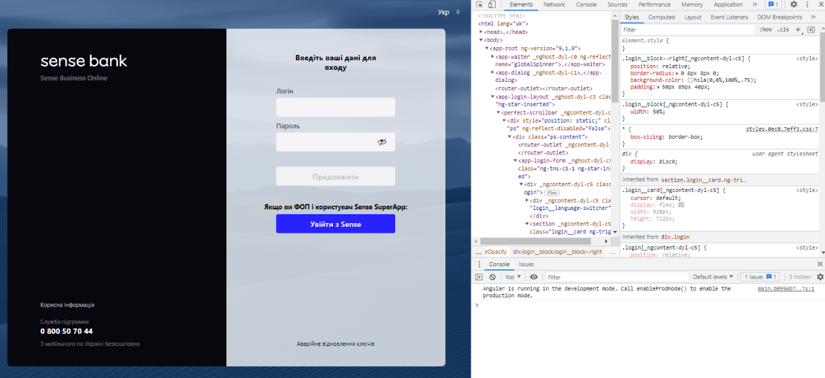The width and height of the screenshot is (825, 378).
Task: Toggle the .cls class editor
Action: click(783, 30)
